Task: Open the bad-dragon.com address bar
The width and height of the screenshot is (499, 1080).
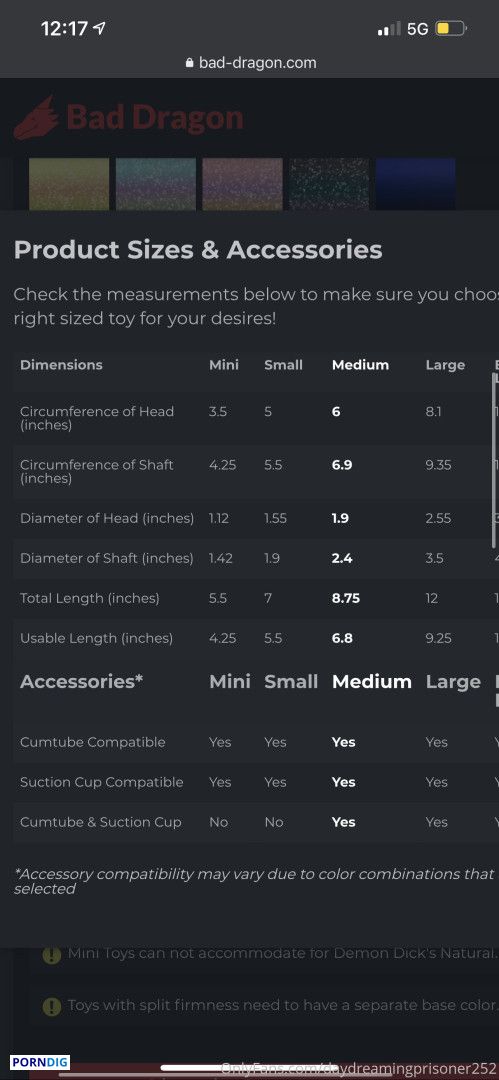Action: click(250, 63)
